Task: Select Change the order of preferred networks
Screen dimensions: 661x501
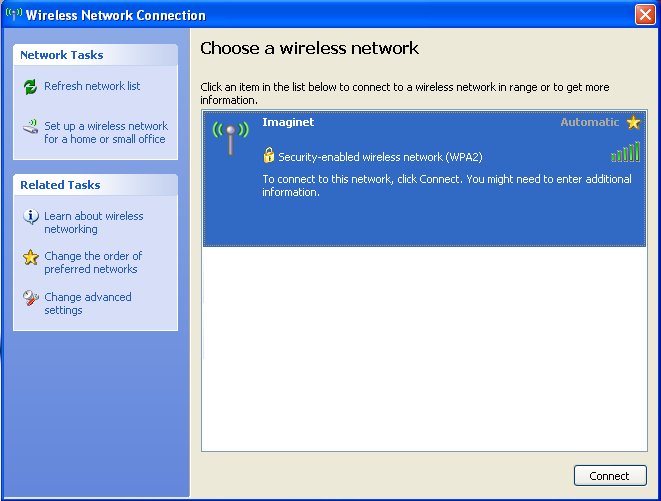Action: tap(93, 262)
